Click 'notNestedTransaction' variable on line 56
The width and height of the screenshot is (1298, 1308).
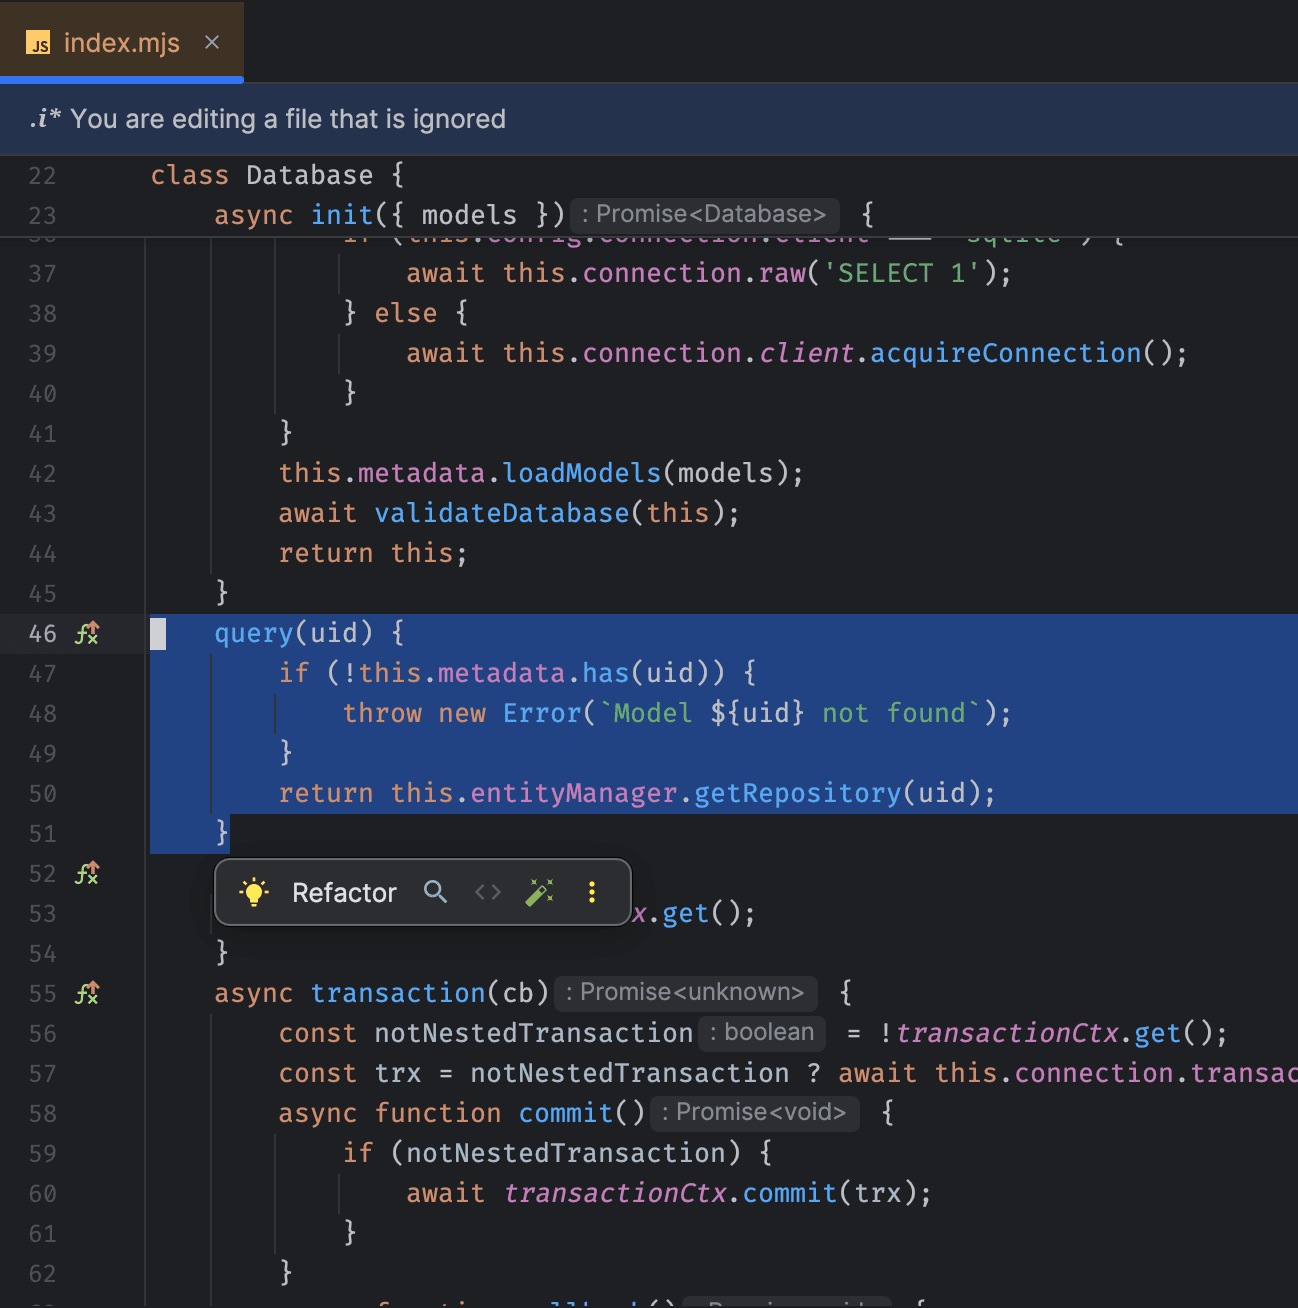534,1033
